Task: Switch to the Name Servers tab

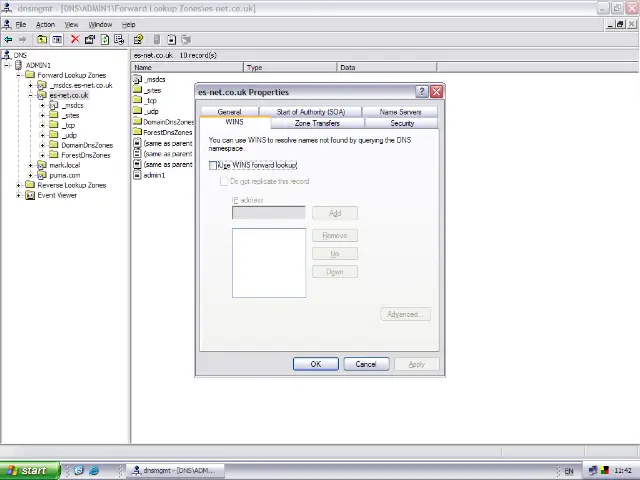Action: 400,112
